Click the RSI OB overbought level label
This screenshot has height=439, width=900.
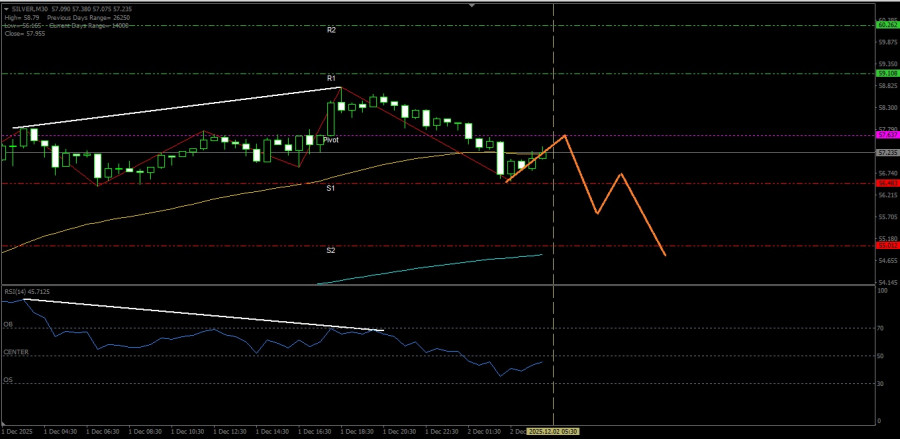10,324
